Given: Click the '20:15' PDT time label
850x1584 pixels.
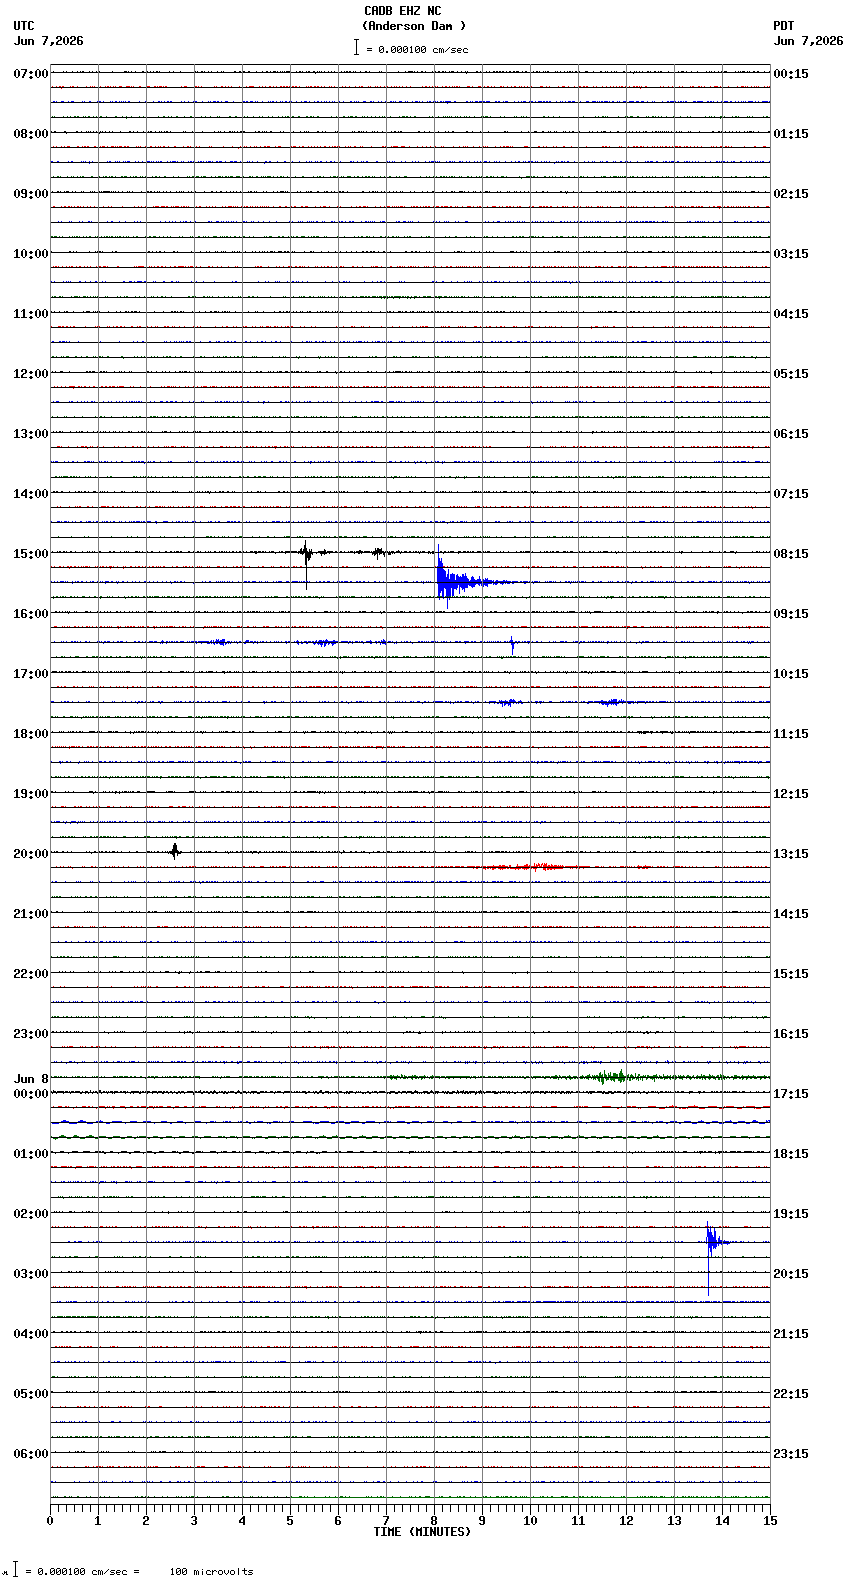Looking at the screenshot, I should tap(791, 1274).
